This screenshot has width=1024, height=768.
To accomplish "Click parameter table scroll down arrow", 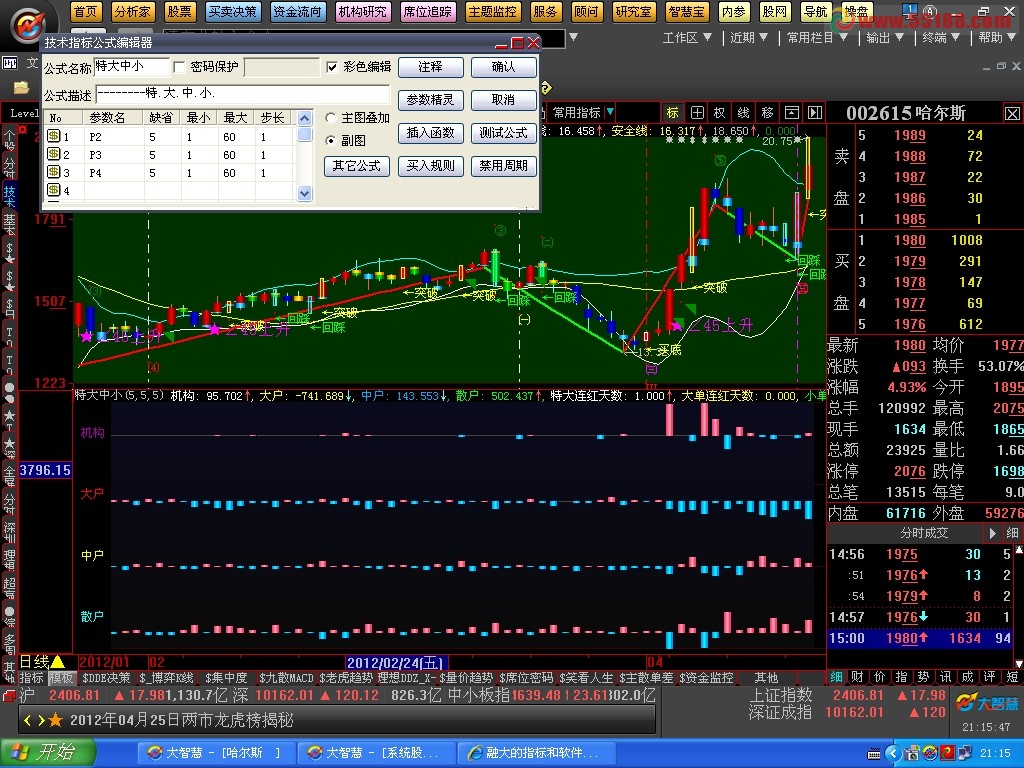I will tap(304, 193).
